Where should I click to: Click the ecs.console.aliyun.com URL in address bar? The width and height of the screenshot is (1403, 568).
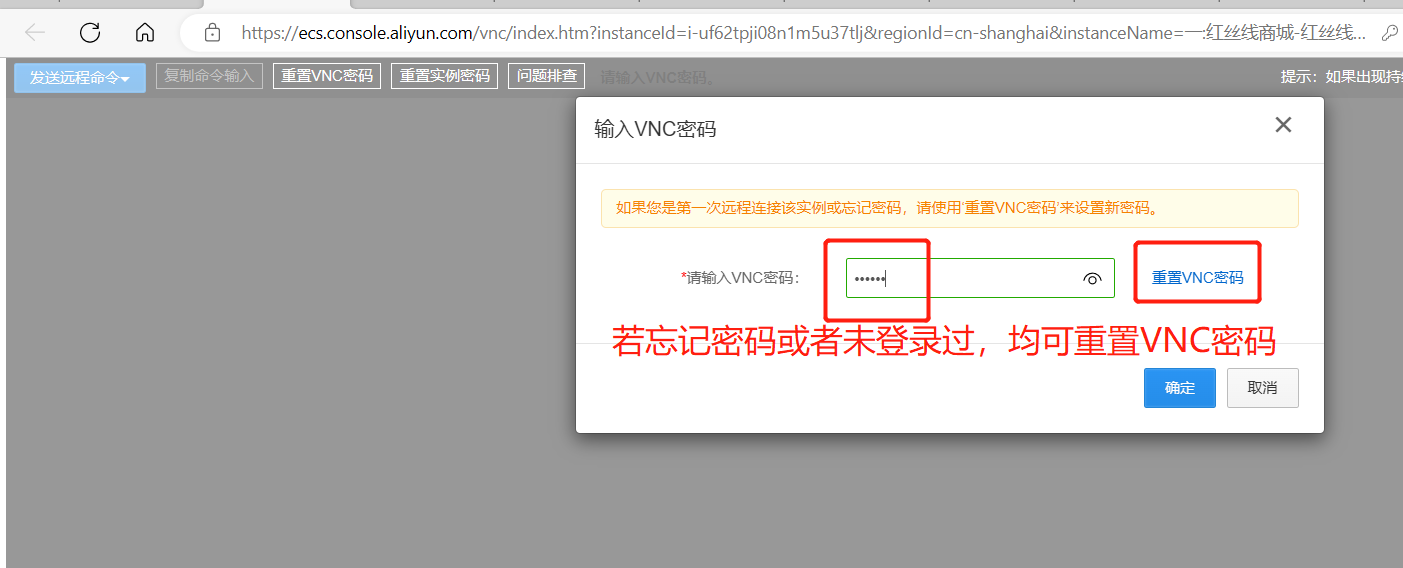coord(803,33)
